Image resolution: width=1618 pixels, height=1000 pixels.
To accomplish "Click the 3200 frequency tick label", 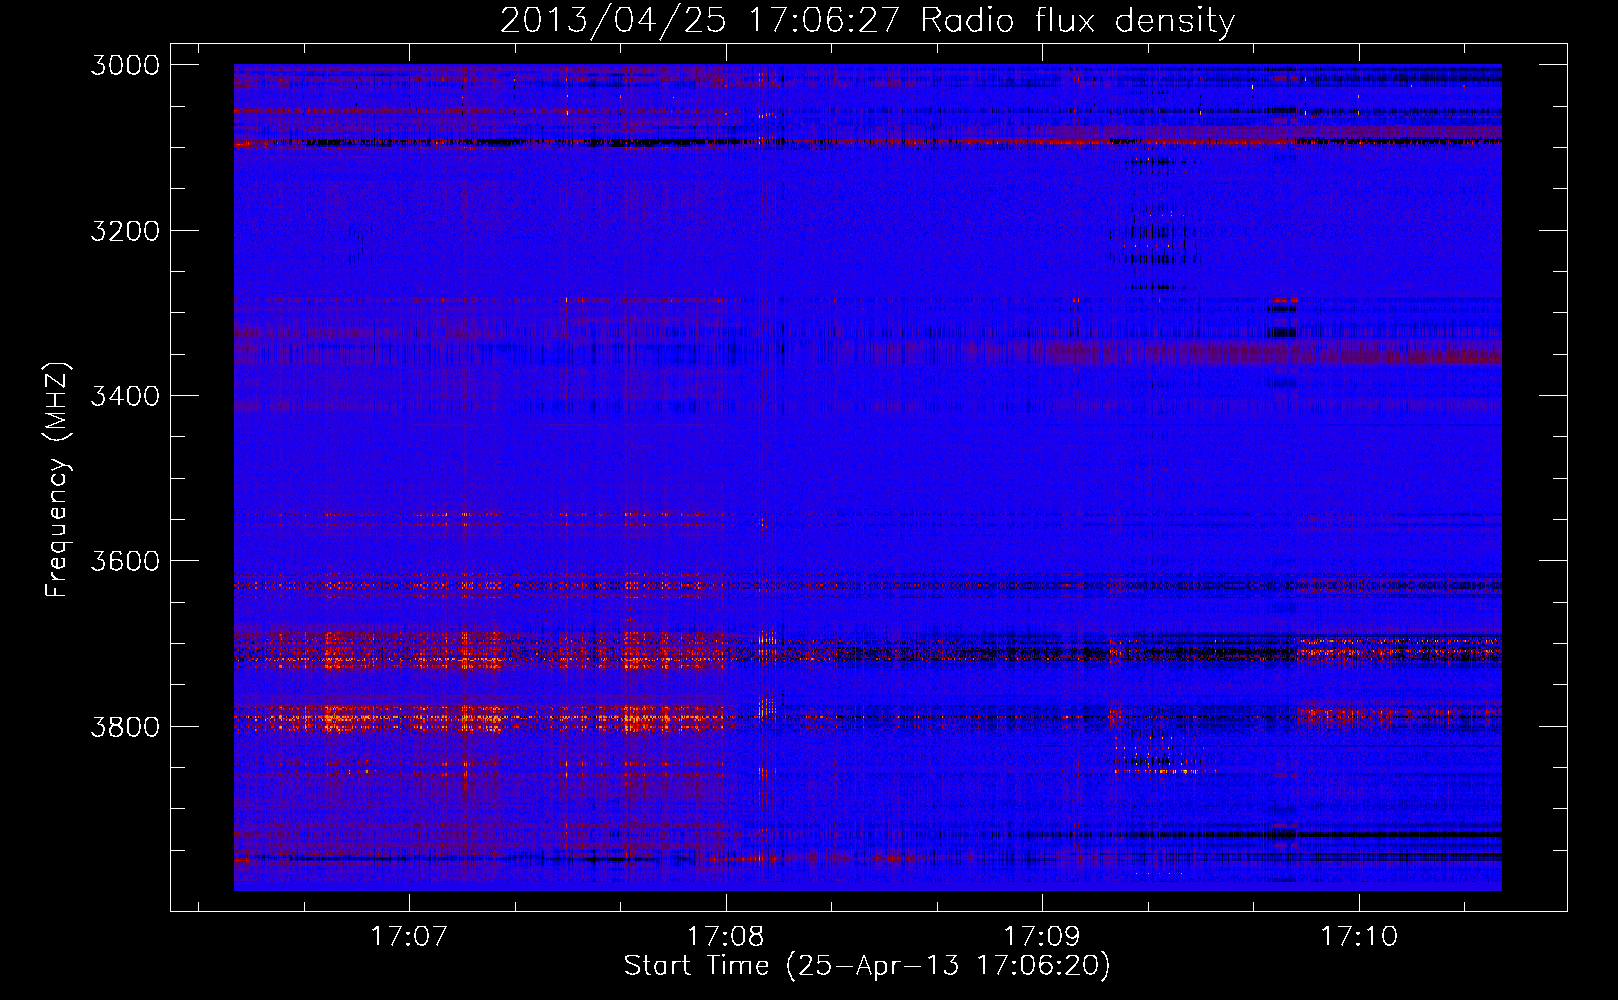I will pos(125,231).
